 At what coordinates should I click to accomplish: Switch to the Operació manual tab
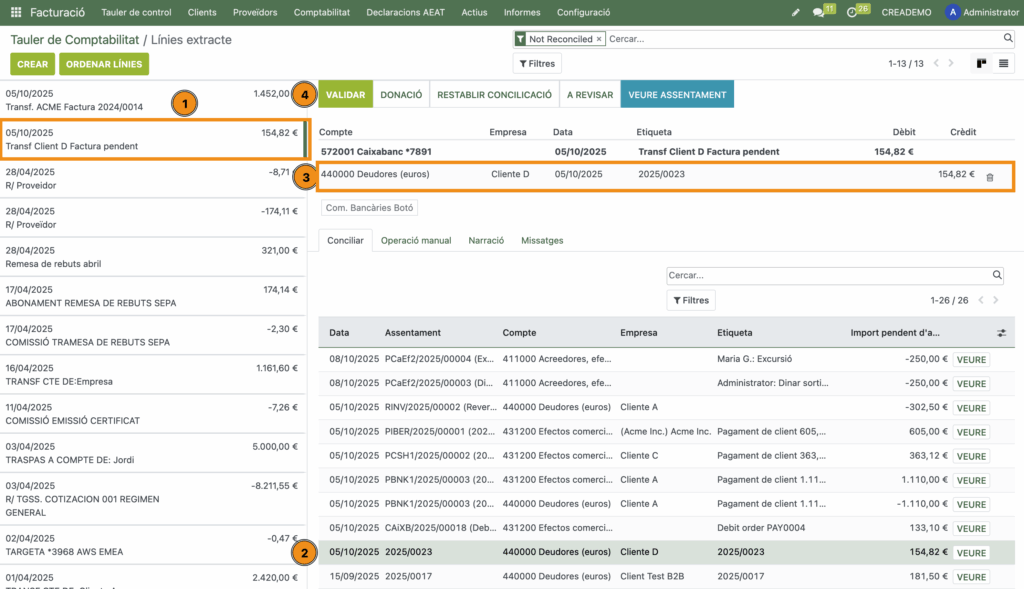[416, 240]
